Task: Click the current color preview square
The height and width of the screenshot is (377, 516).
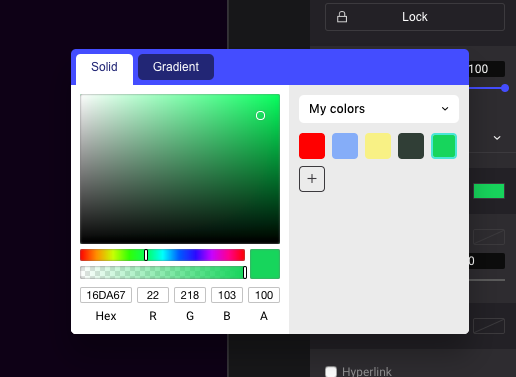Action: click(265, 264)
